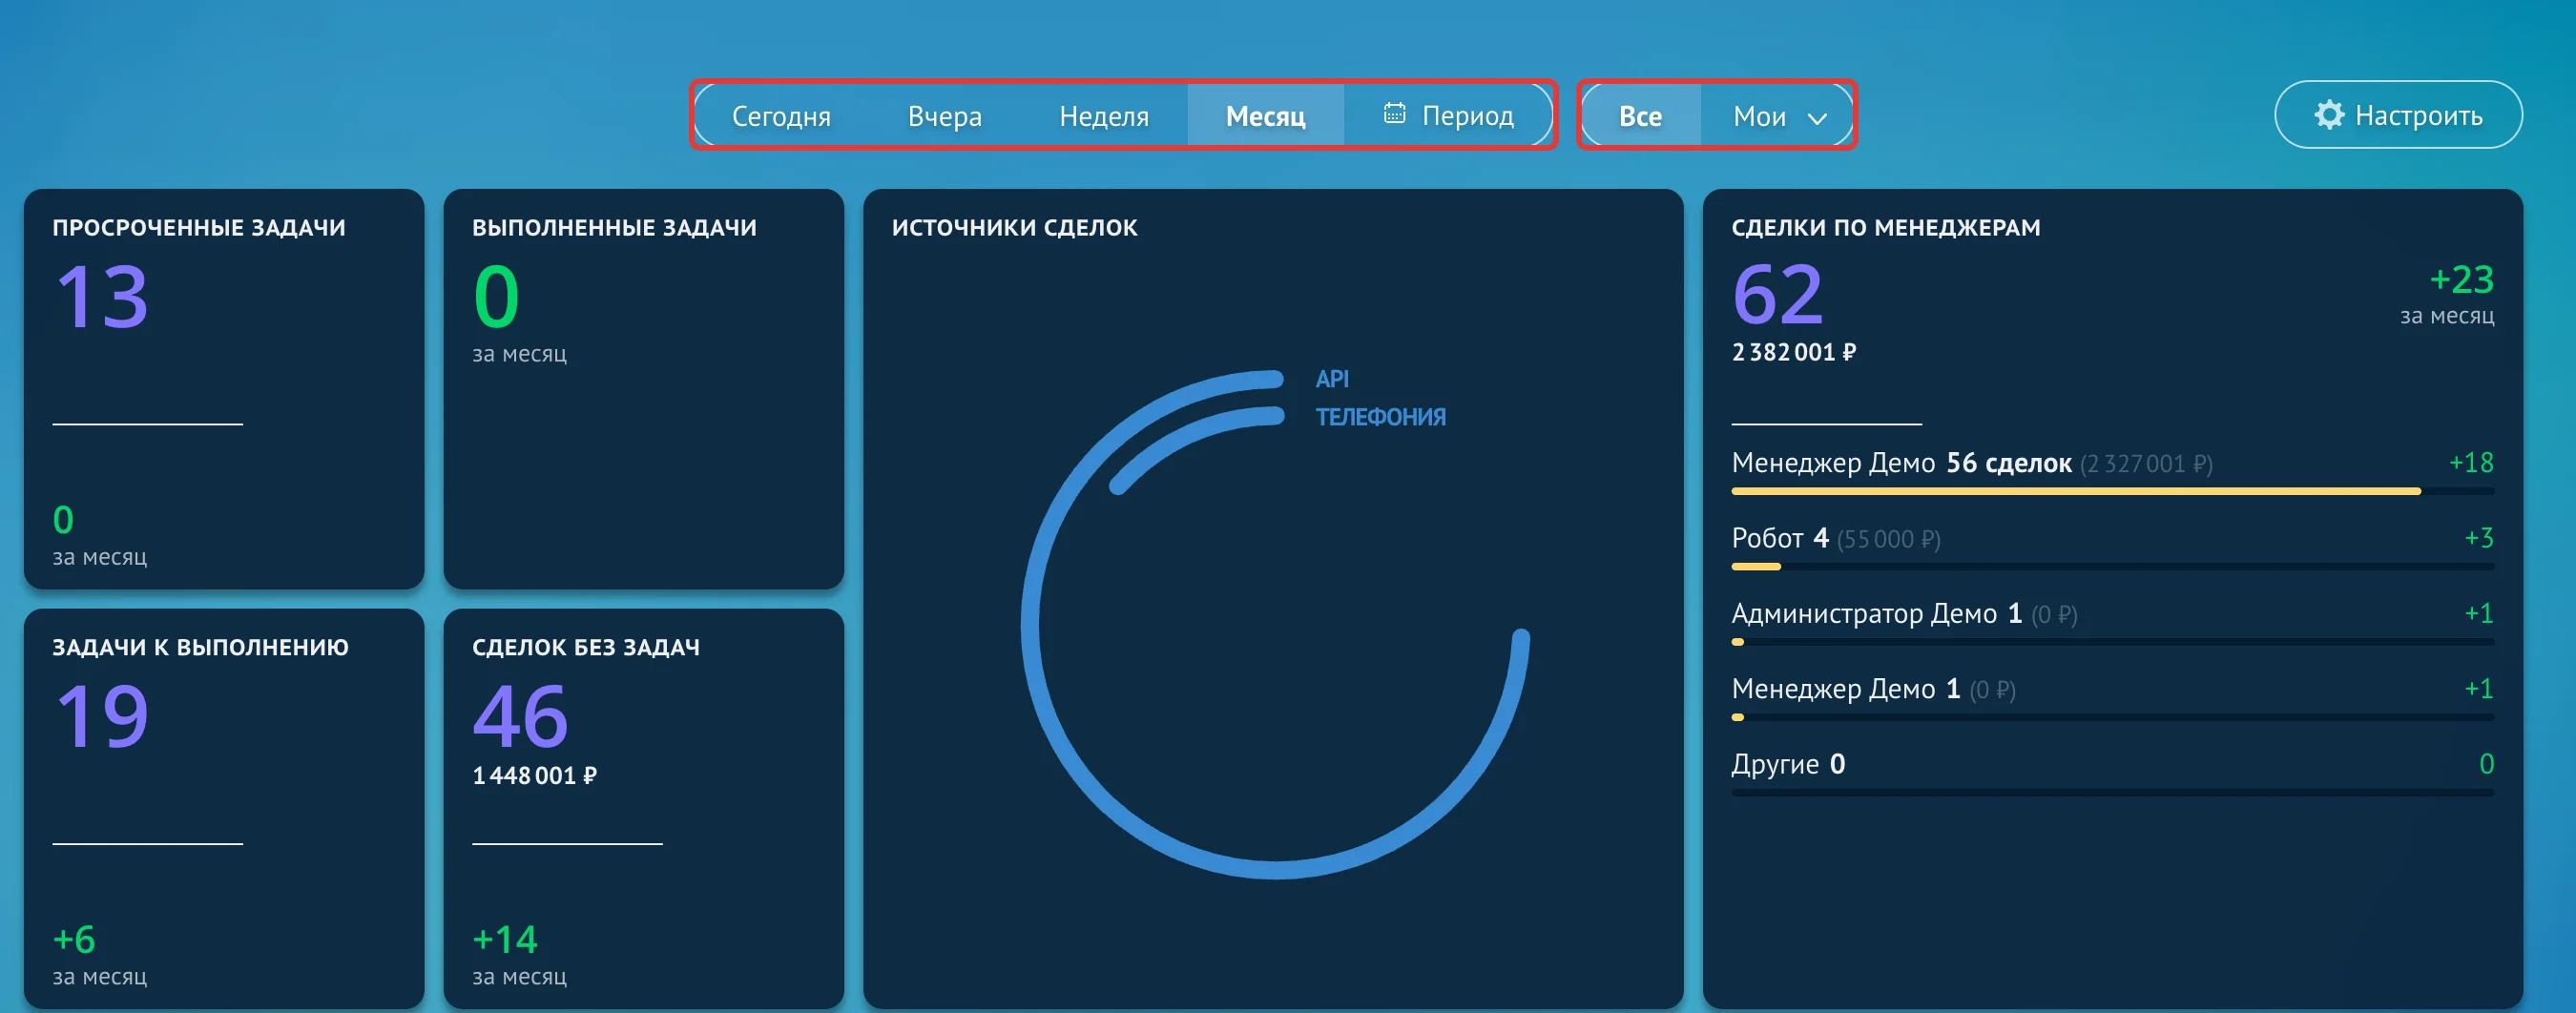The height and width of the screenshot is (1013, 2576).
Task: Show Все deals filter
Action: (x=1640, y=116)
